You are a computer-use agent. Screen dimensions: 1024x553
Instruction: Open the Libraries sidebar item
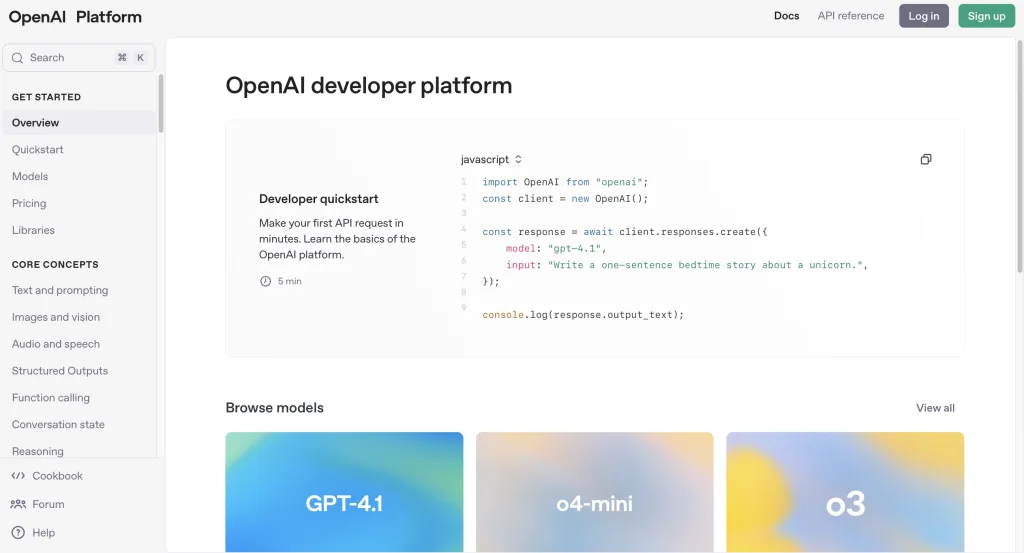(33, 230)
